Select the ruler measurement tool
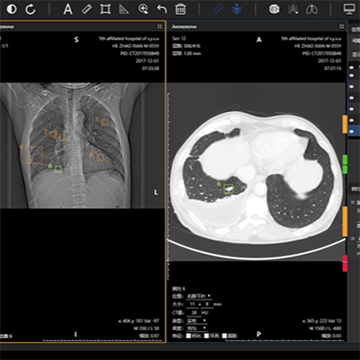The image size is (360, 360). (x=87, y=9)
